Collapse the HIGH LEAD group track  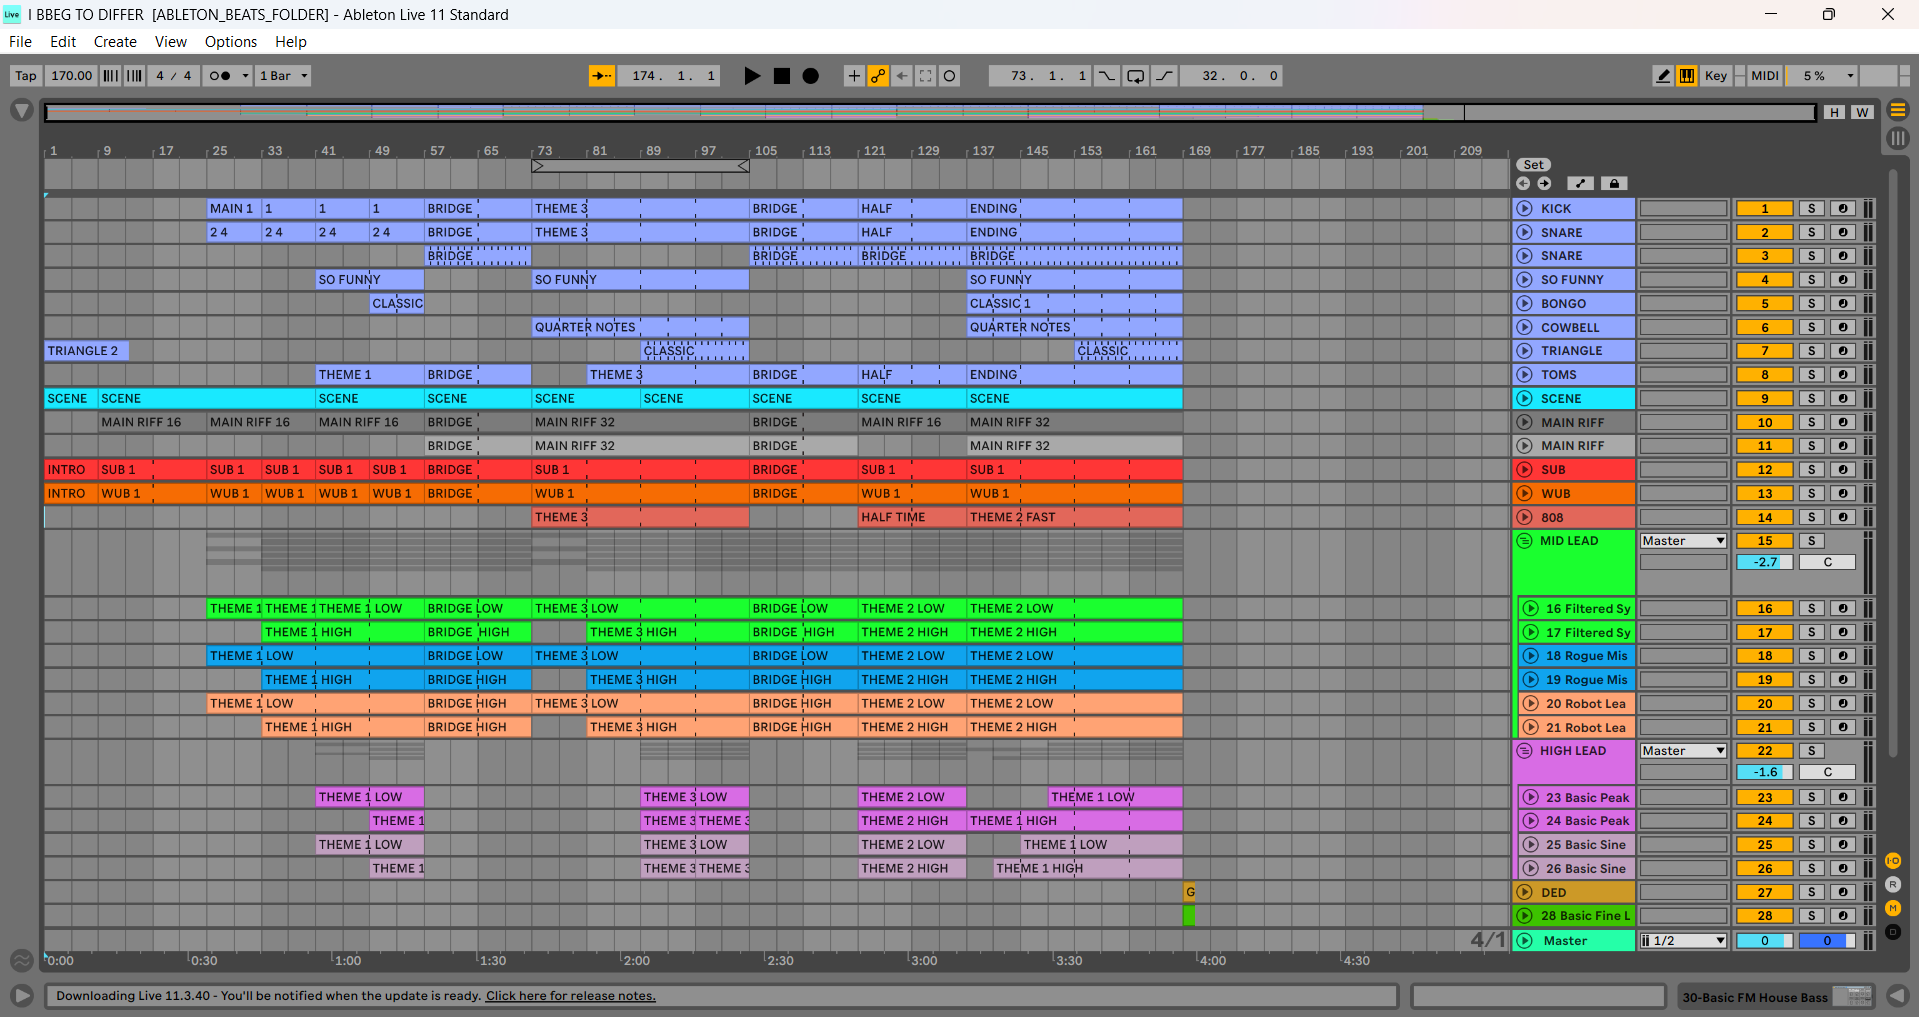point(1525,751)
